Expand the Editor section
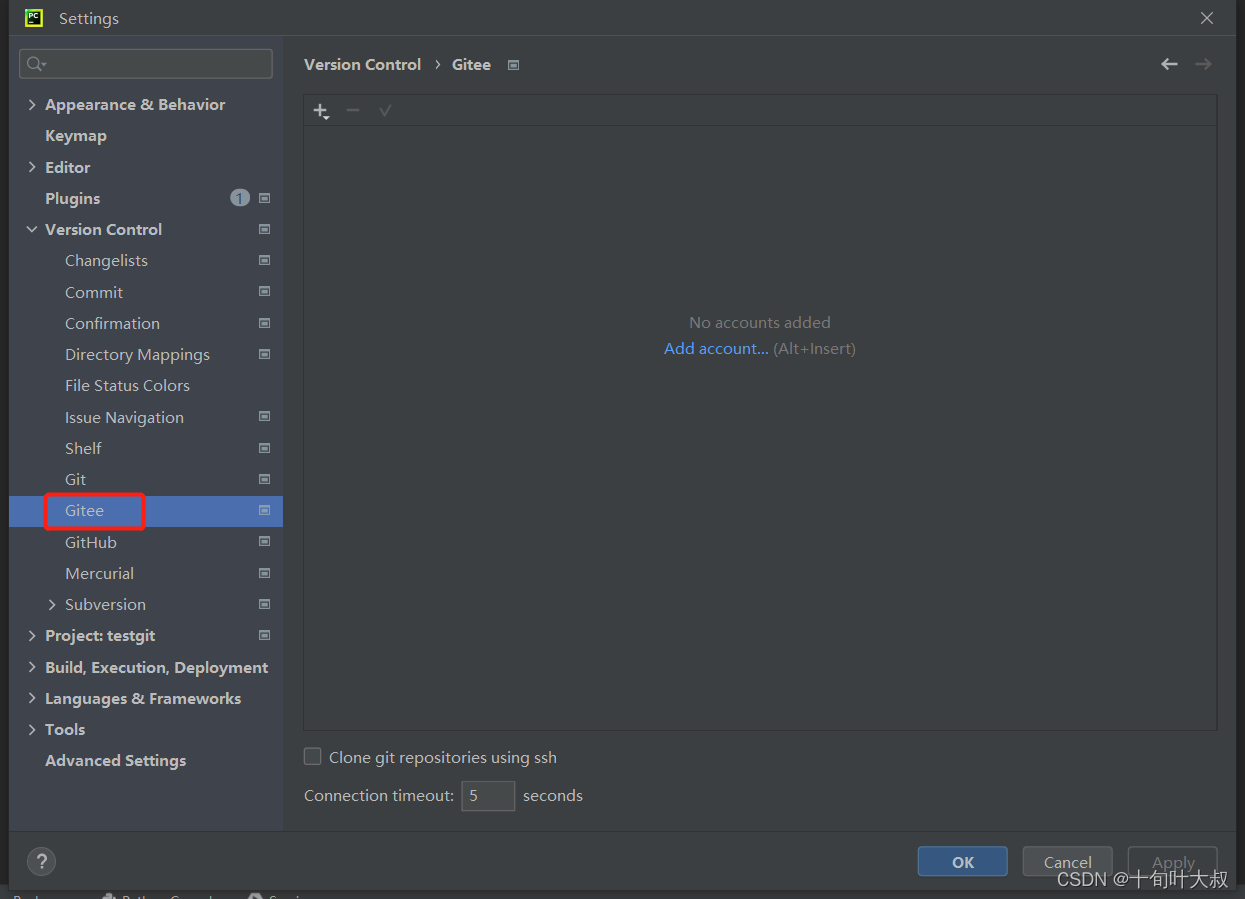The height and width of the screenshot is (899, 1245). (32, 167)
